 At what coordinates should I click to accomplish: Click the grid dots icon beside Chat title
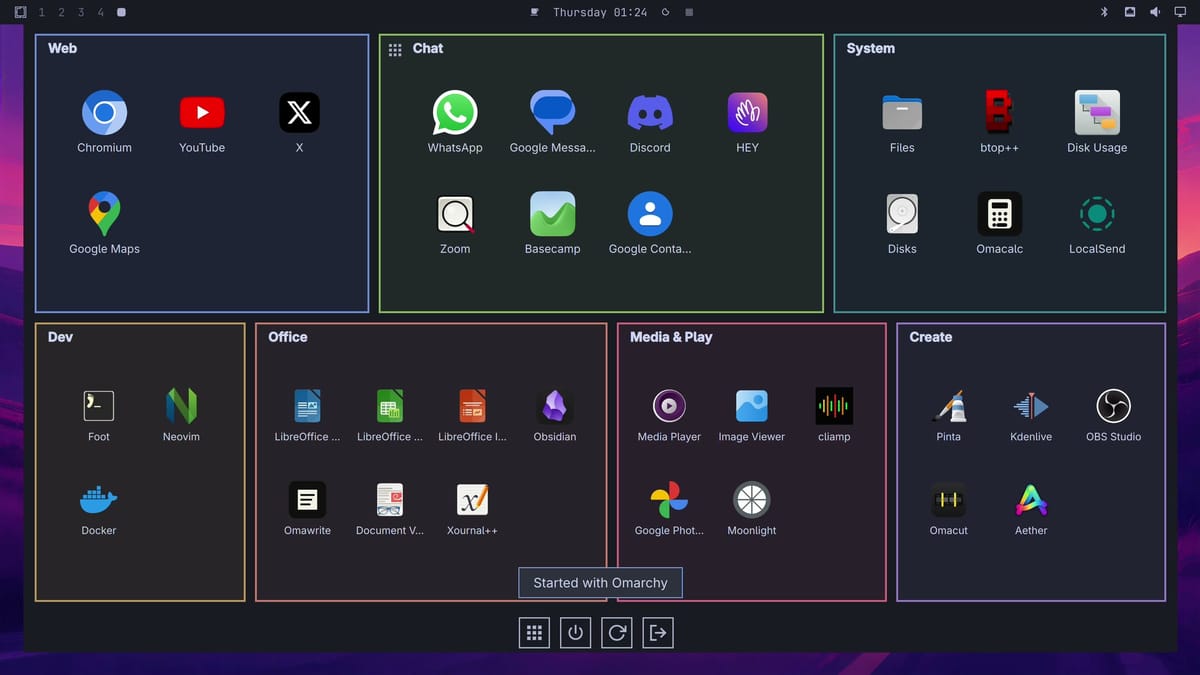click(x=395, y=49)
